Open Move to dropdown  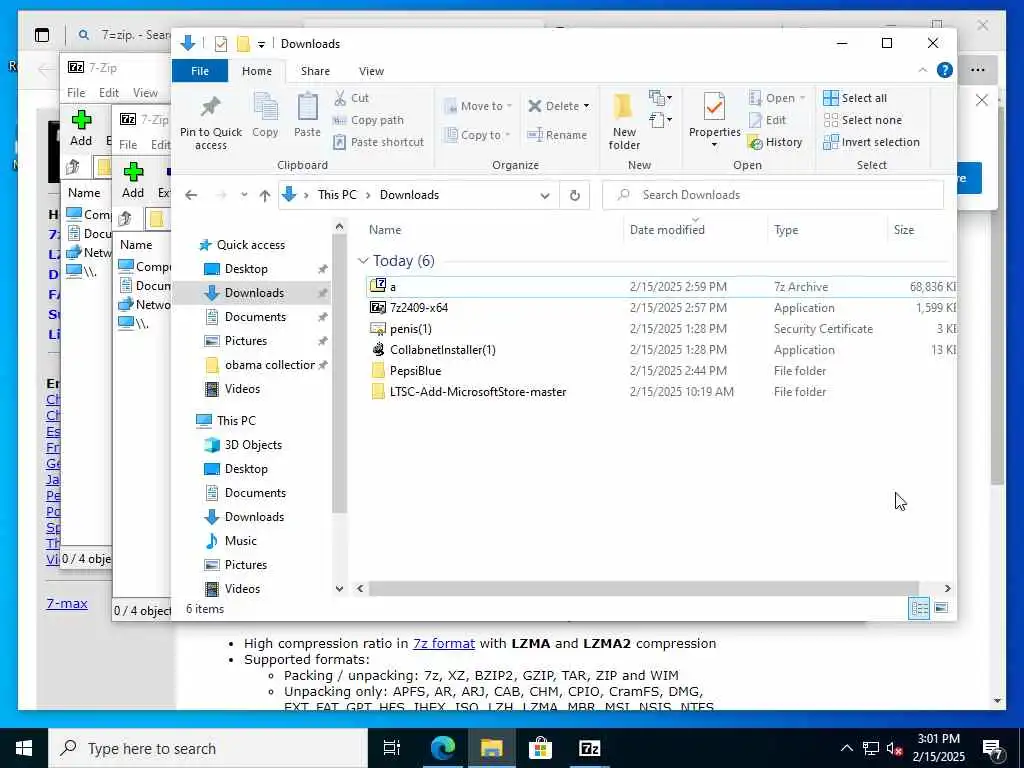point(477,106)
